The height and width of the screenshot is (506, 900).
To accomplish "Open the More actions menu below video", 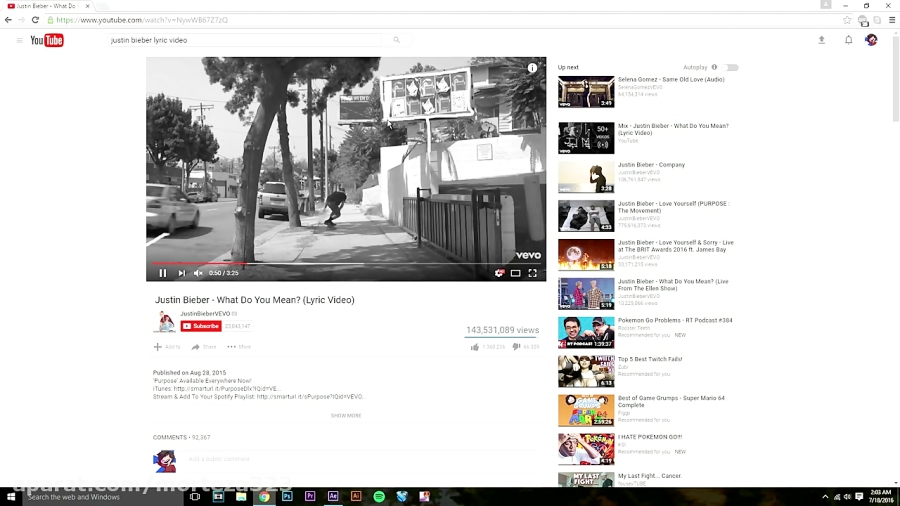I will coord(238,347).
